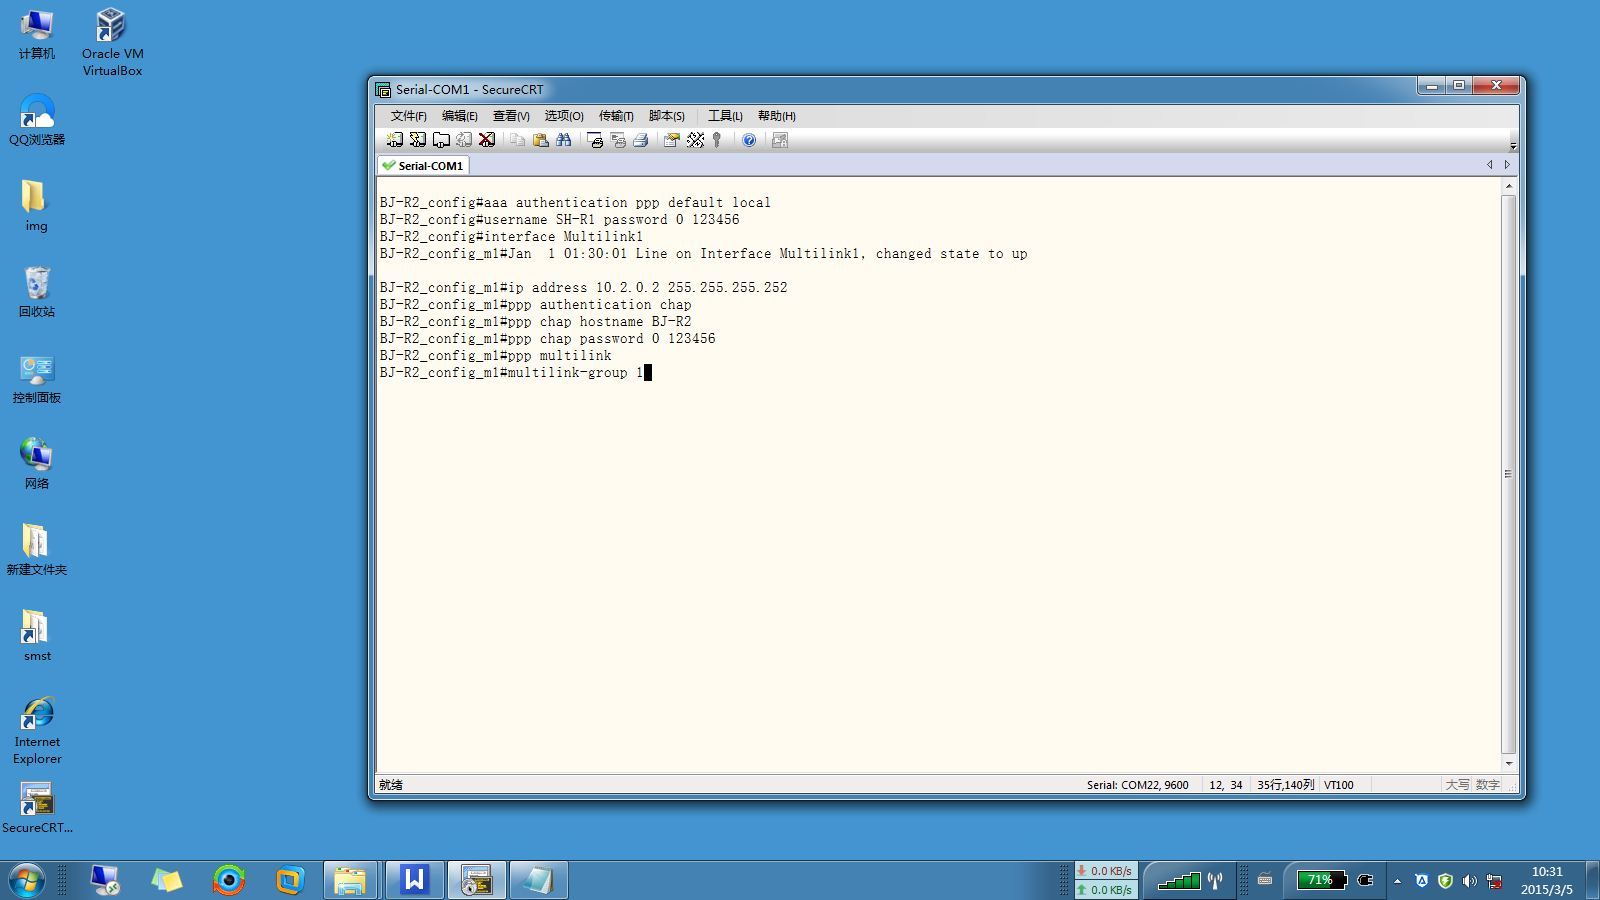This screenshot has width=1600, height=900.
Task: Click the 就绪 status bar text
Action: point(391,785)
